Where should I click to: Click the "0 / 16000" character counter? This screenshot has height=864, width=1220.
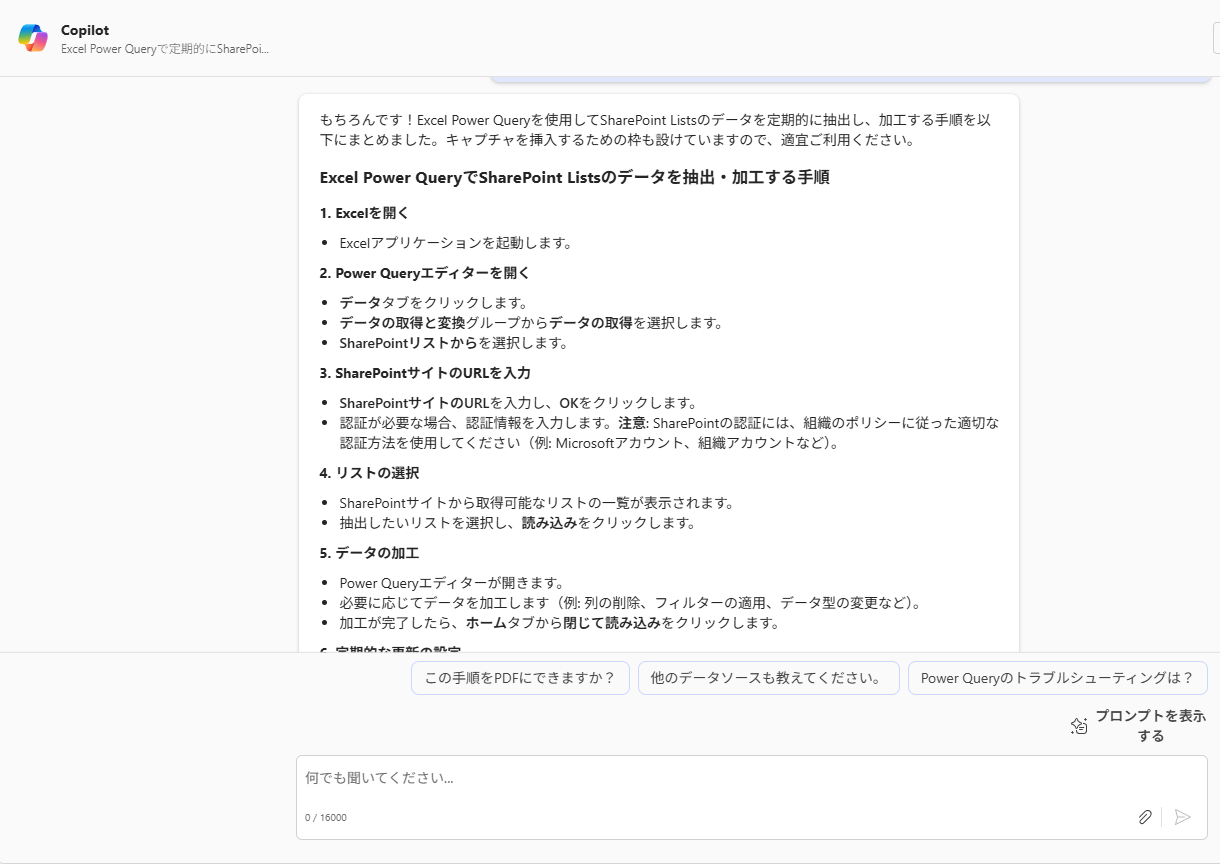click(326, 818)
